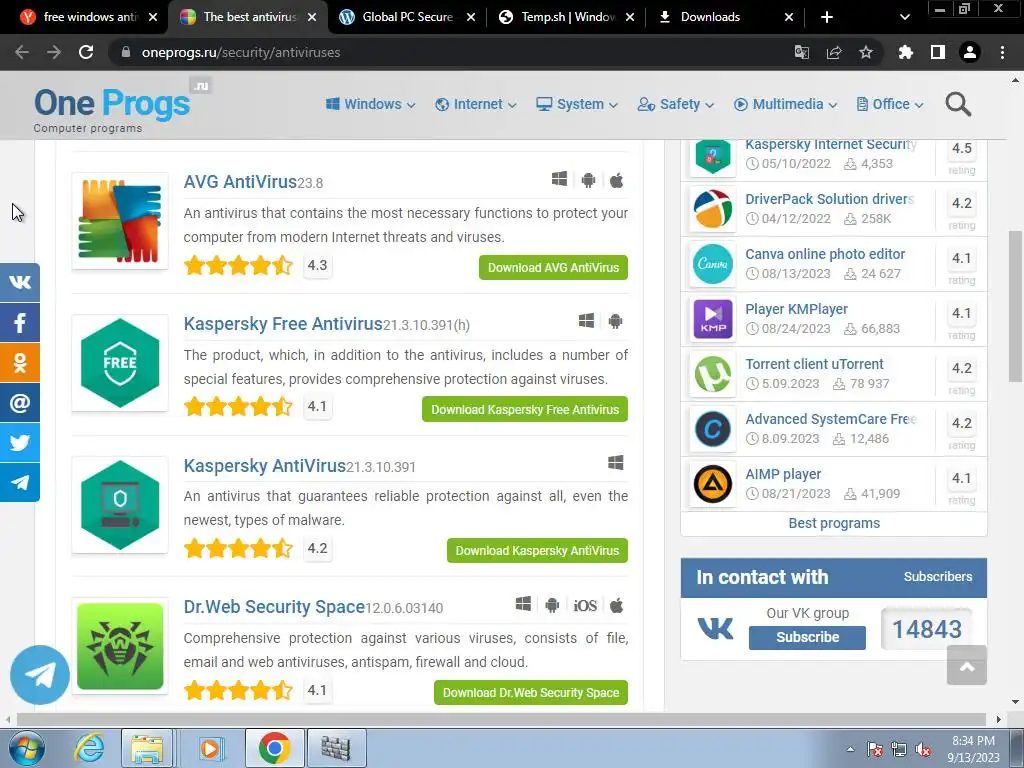
Task: Share page via Odnoklassniki sidebar icon
Action: [20, 362]
